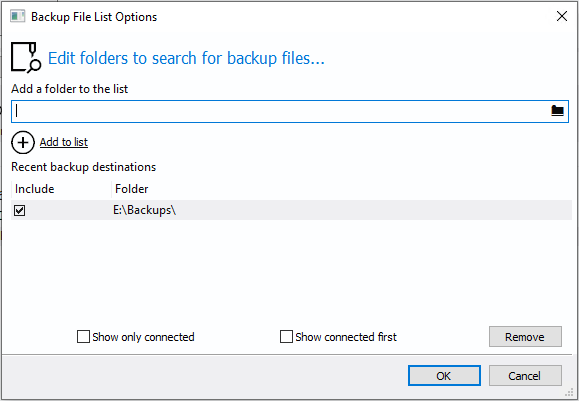This screenshot has width=579, height=401.
Task: Enable the Show only connected checkbox
Action: coord(83,337)
